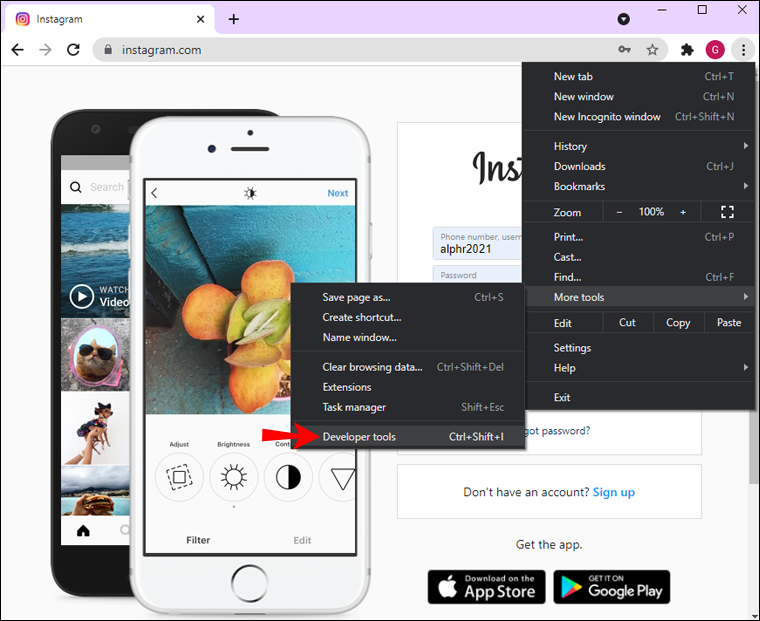The image size is (760, 621).
Task: Open Chrome Settings
Action: (x=638, y=348)
